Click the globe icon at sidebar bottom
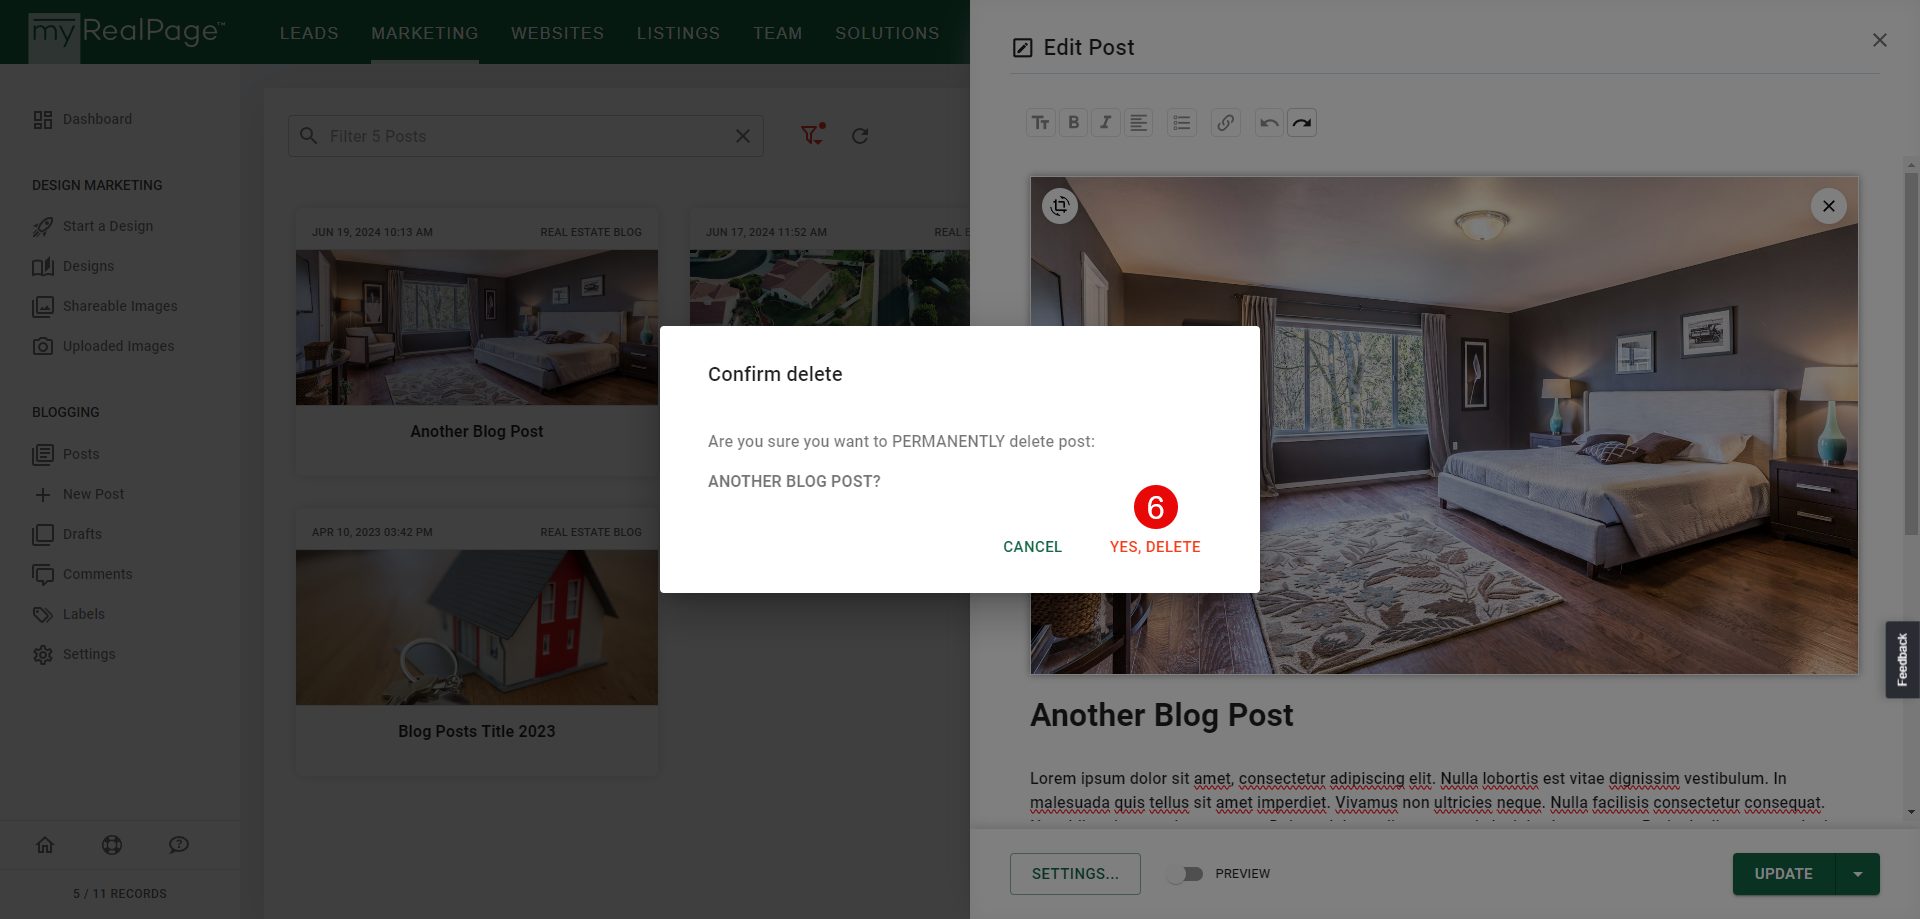Screen dimensions: 1920x919 click(x=112, y=845)
